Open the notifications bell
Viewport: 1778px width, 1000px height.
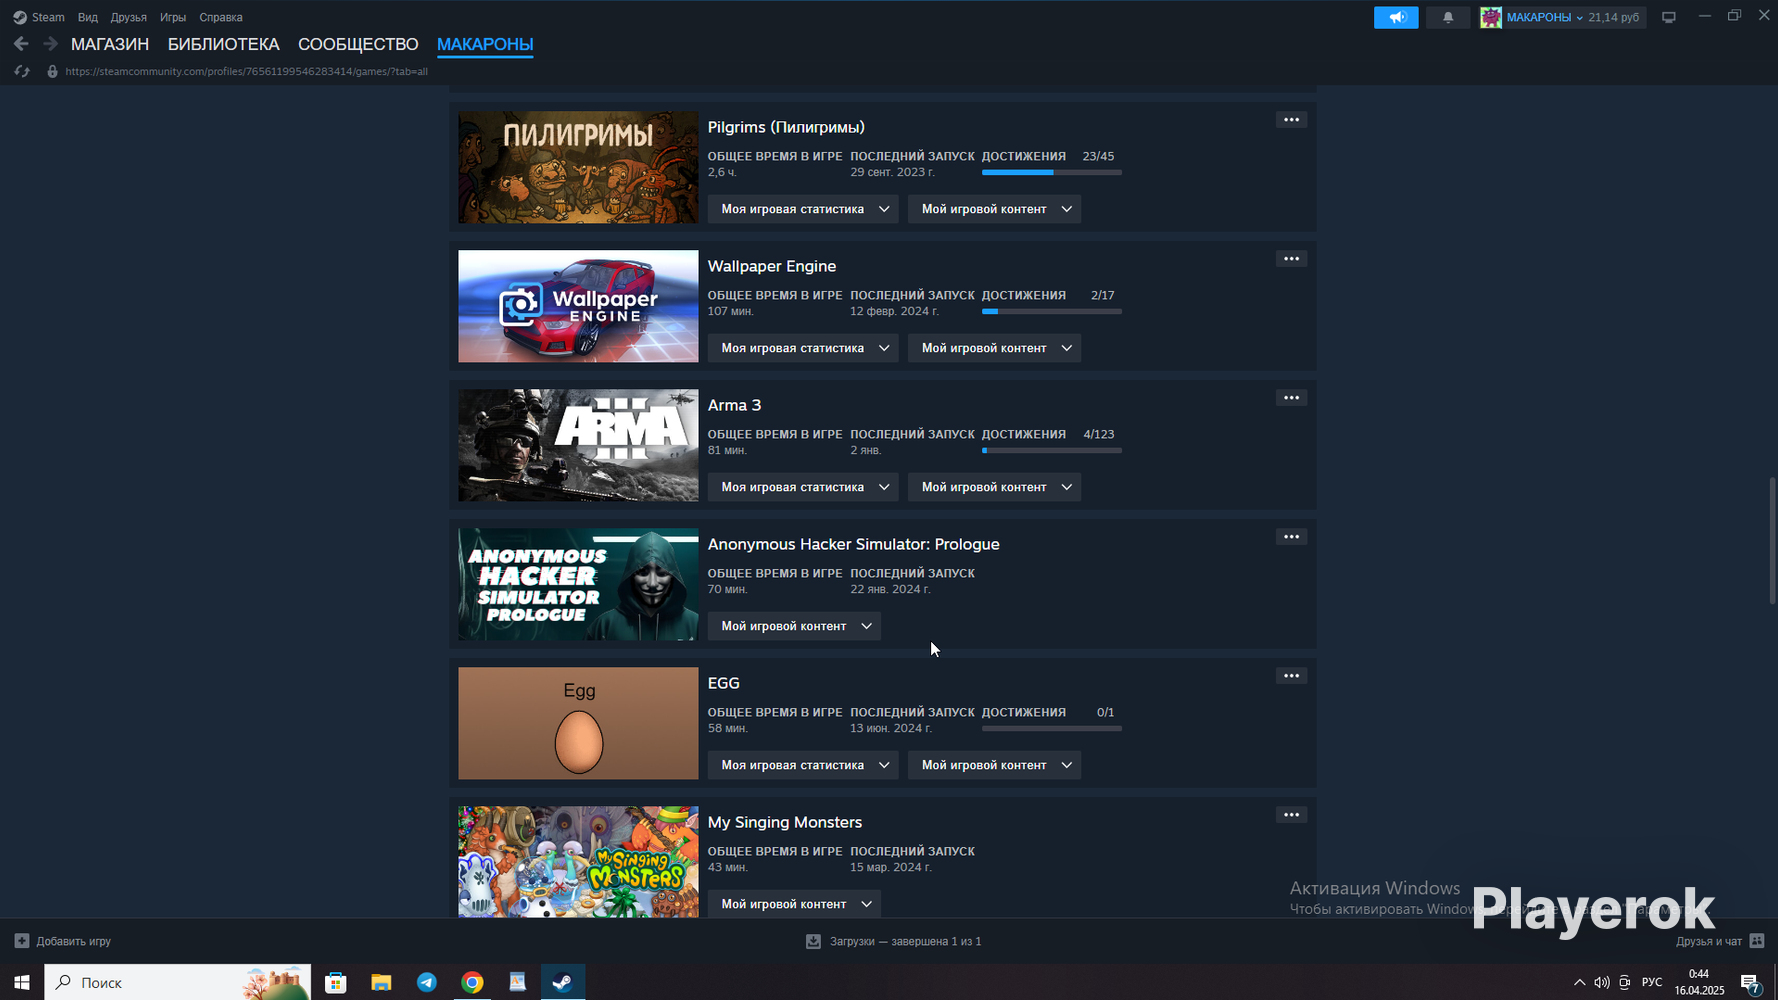click(x=1447, y=17)
